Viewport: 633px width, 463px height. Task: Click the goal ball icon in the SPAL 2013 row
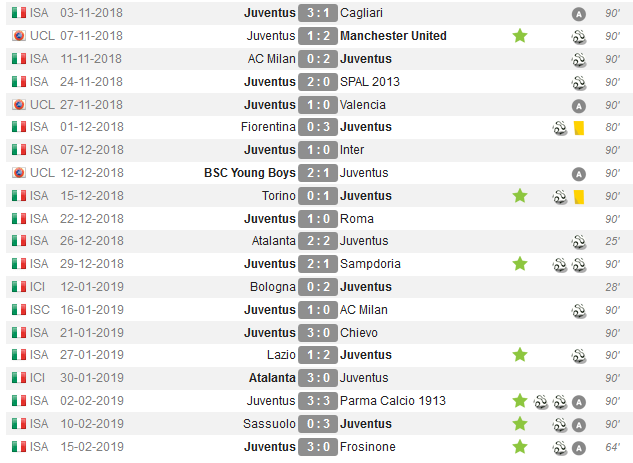click(578, 82)
